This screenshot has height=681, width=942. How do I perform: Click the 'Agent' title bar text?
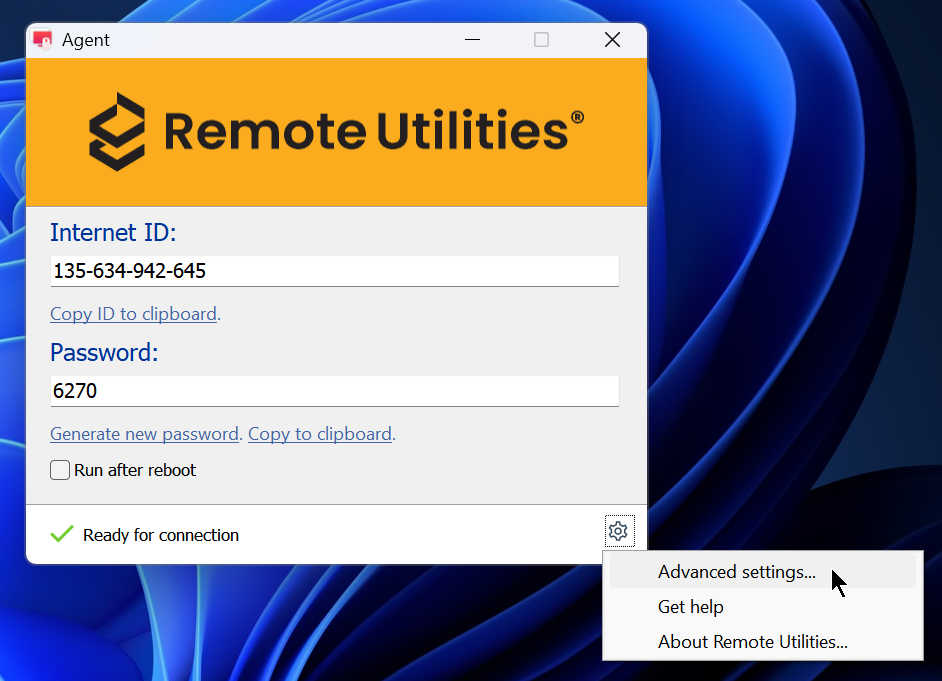86,40
